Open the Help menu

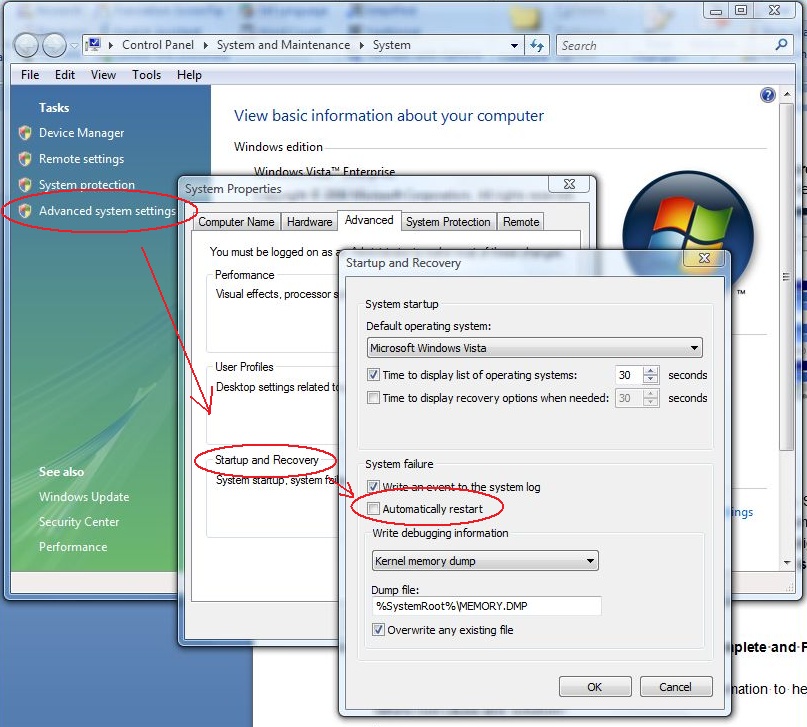[189, 75]
